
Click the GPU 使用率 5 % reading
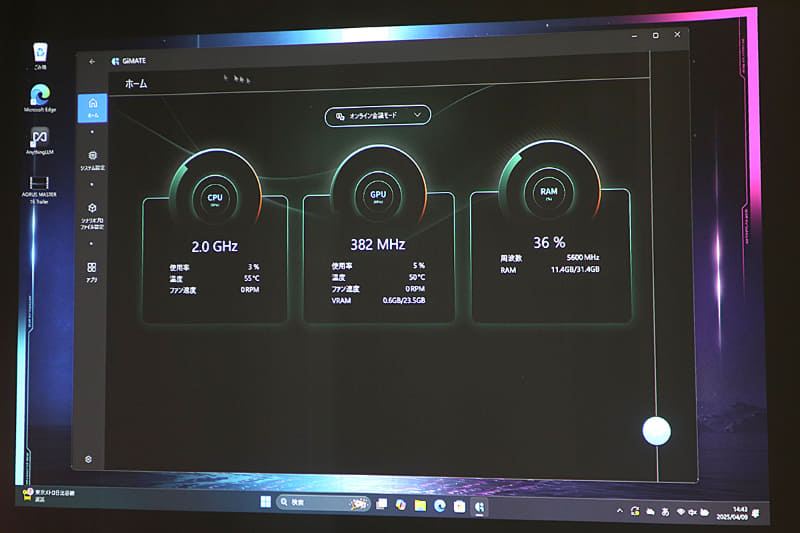coord(378,266)
